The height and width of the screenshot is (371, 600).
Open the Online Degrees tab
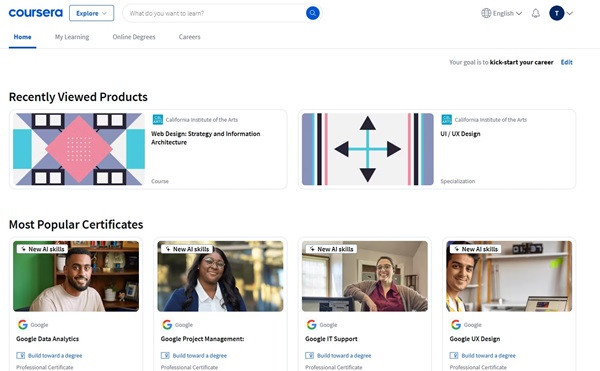pos(134,37)
